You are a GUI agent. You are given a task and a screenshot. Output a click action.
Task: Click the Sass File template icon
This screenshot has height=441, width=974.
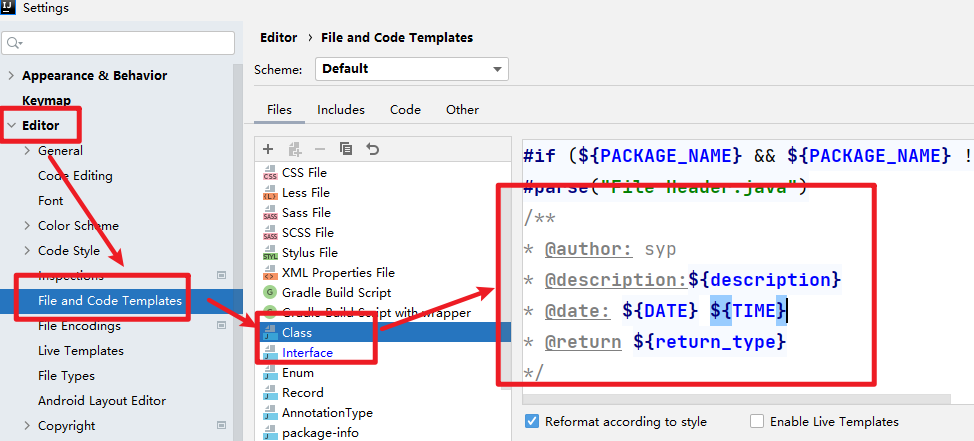(270, 212)
